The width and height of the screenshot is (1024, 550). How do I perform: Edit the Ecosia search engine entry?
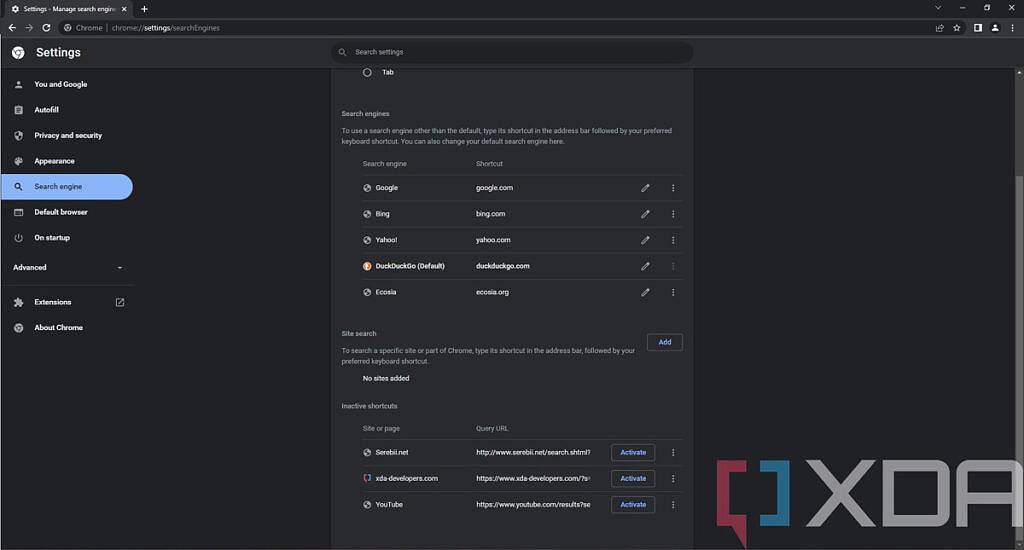645,293
